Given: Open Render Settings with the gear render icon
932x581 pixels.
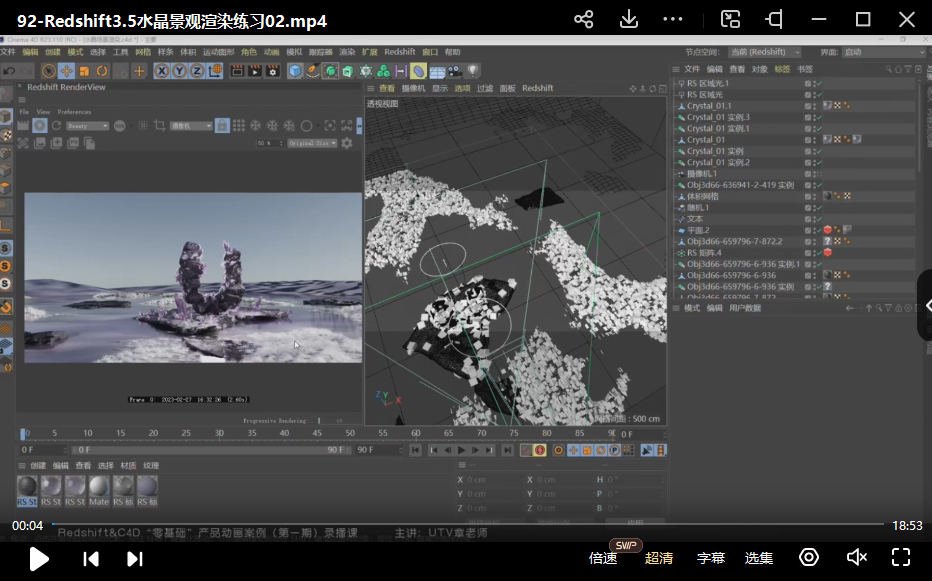Looking at the screenshot, I should 272,70.
